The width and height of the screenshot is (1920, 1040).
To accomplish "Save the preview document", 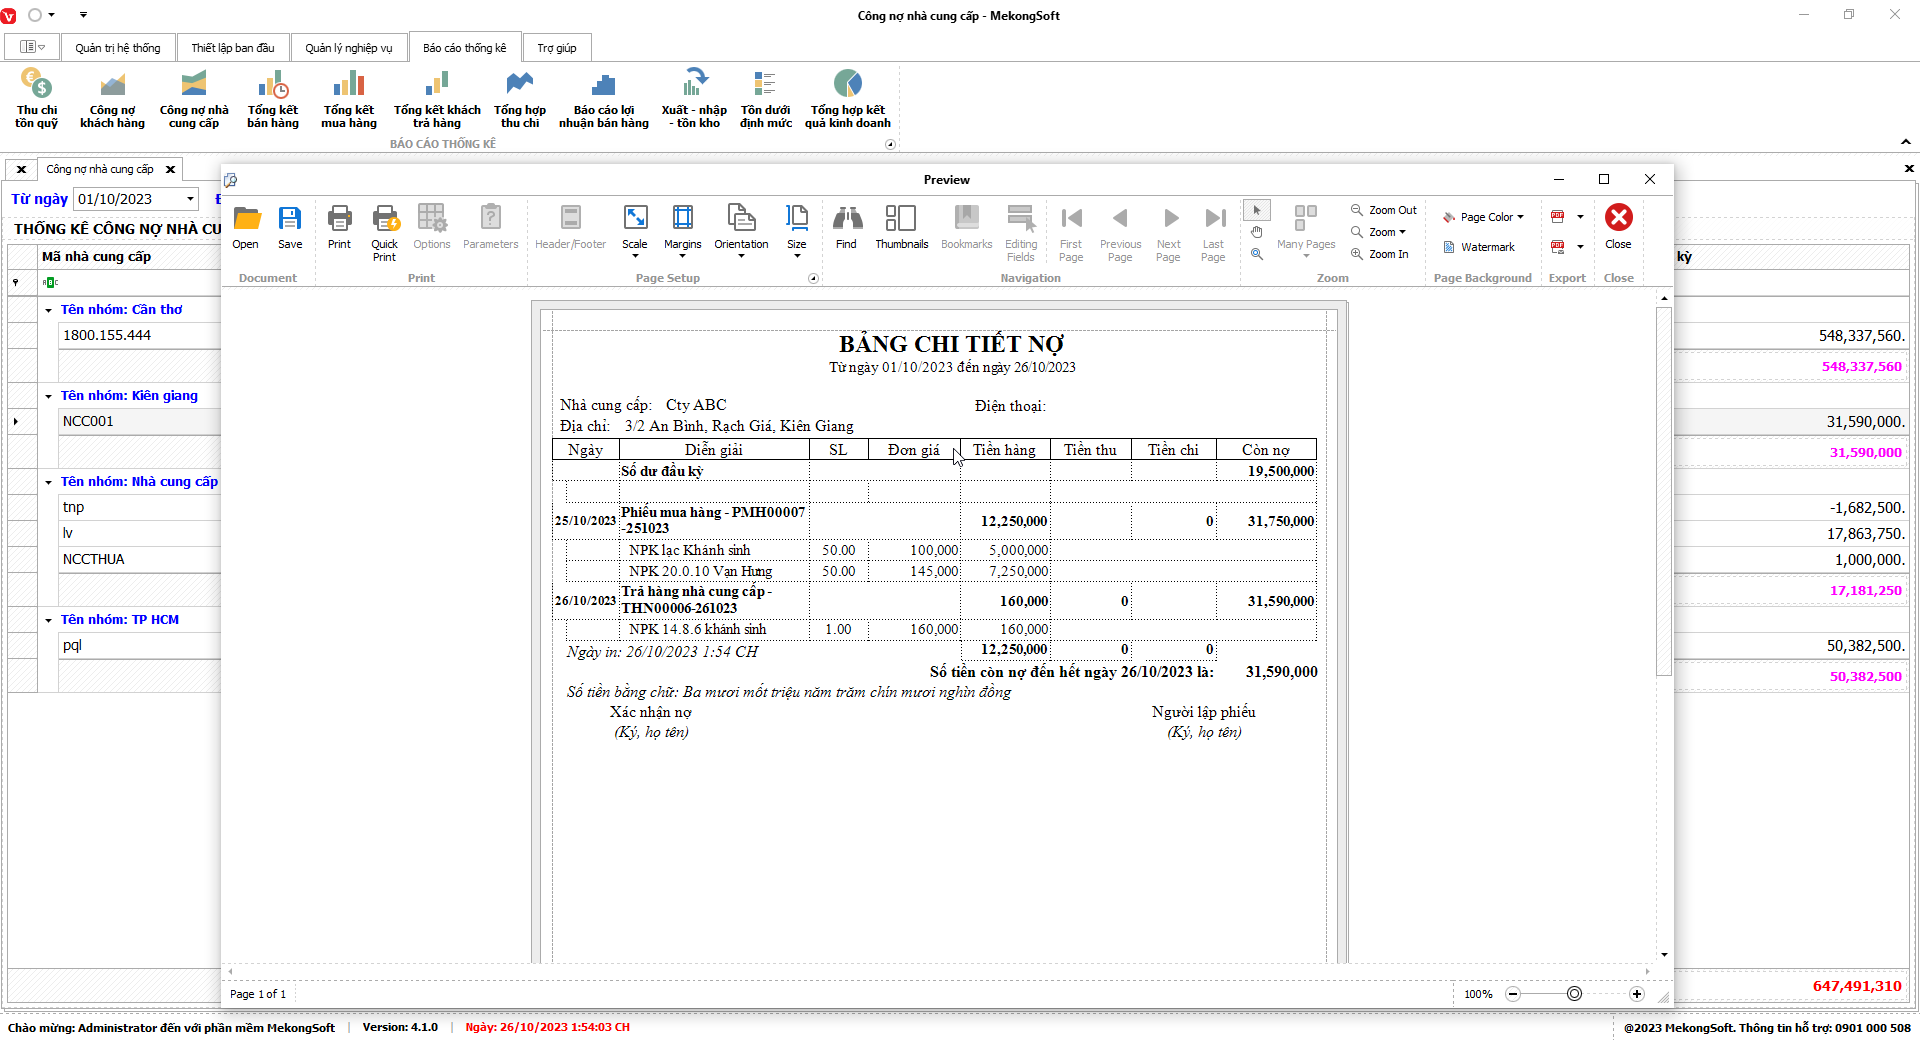I will click(x=290, y=228).
